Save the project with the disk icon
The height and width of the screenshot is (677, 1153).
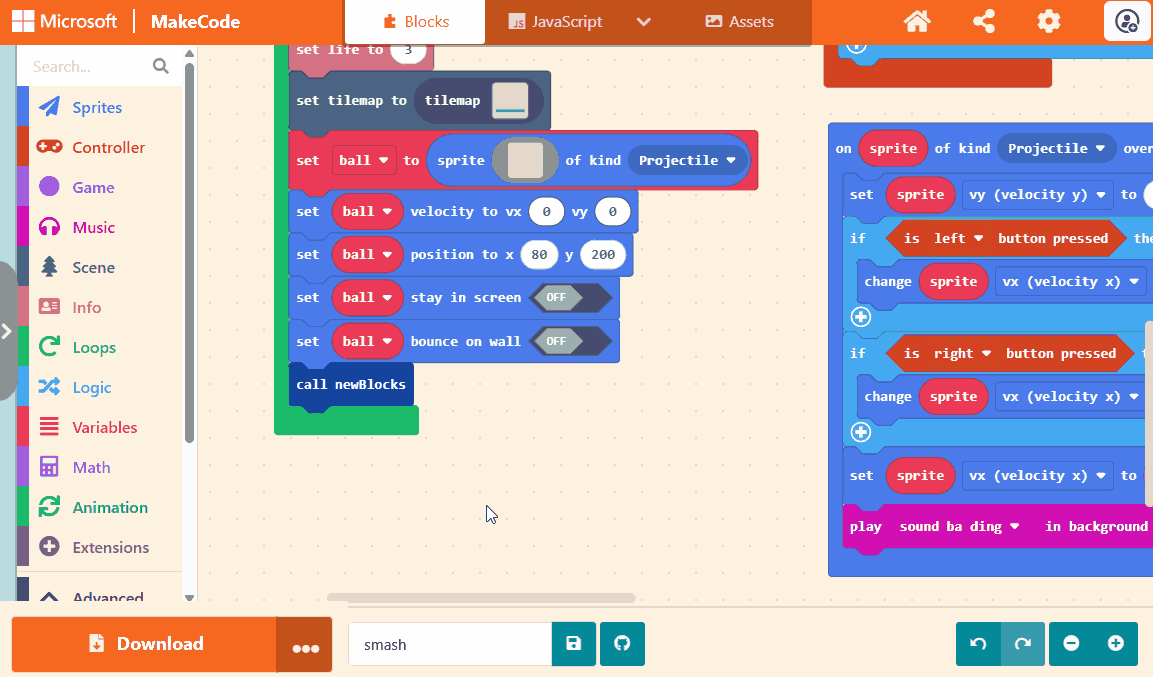coord(574,644)
